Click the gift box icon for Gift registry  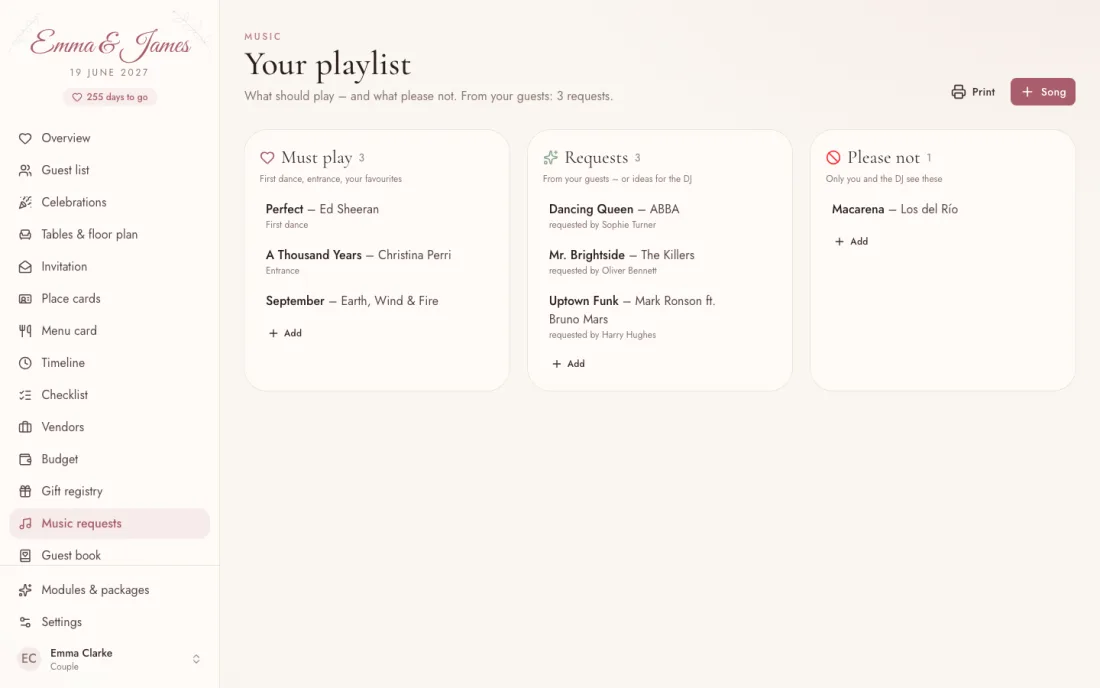pyautogui.click(x=25, y=492)
